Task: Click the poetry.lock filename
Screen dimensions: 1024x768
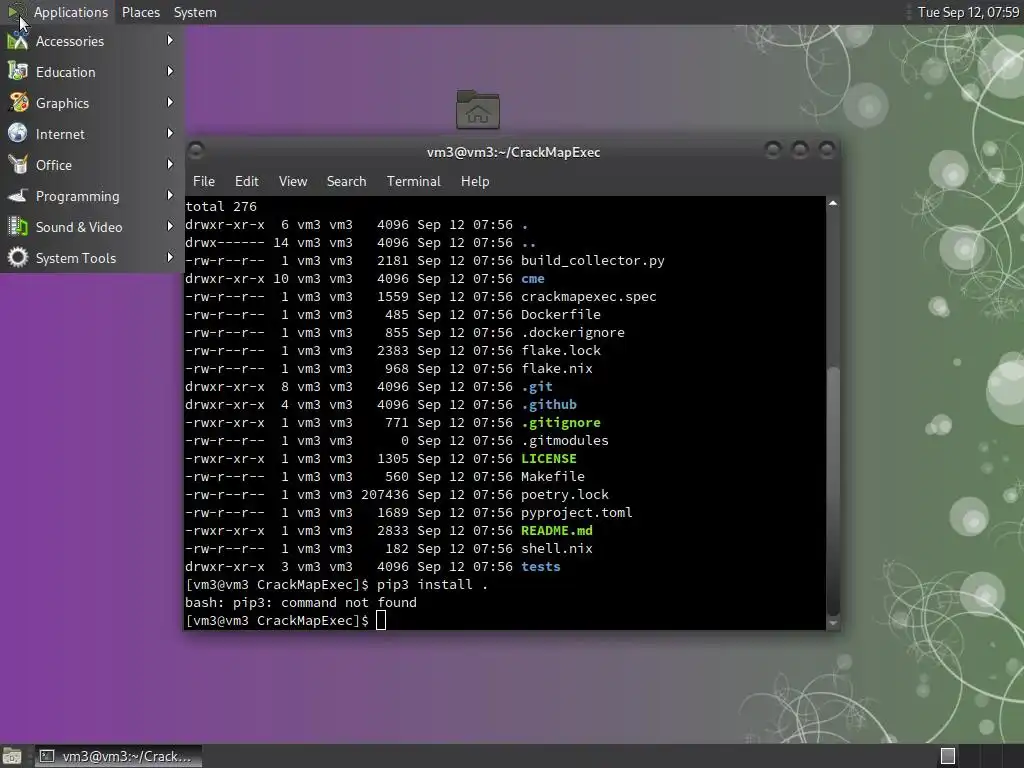Action: 564,494
